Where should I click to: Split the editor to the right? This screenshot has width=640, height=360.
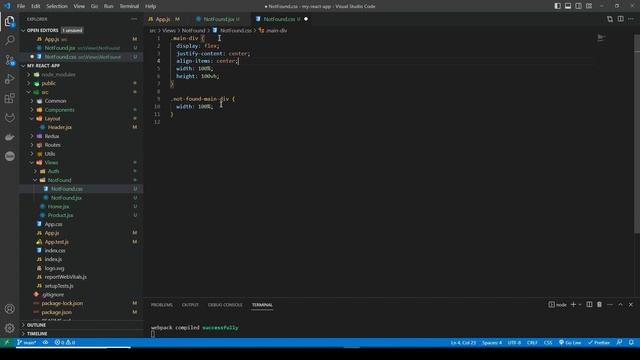click(x=620, y=19)
